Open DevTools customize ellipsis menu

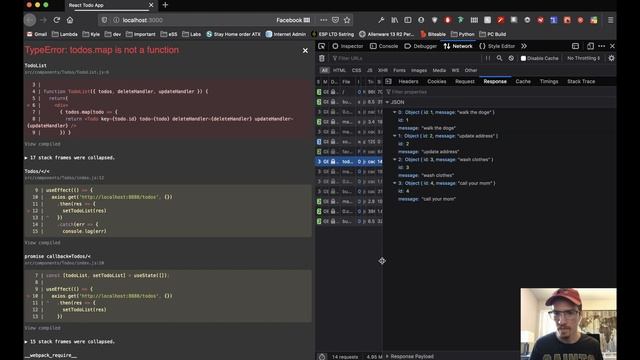tap(602, 46)
